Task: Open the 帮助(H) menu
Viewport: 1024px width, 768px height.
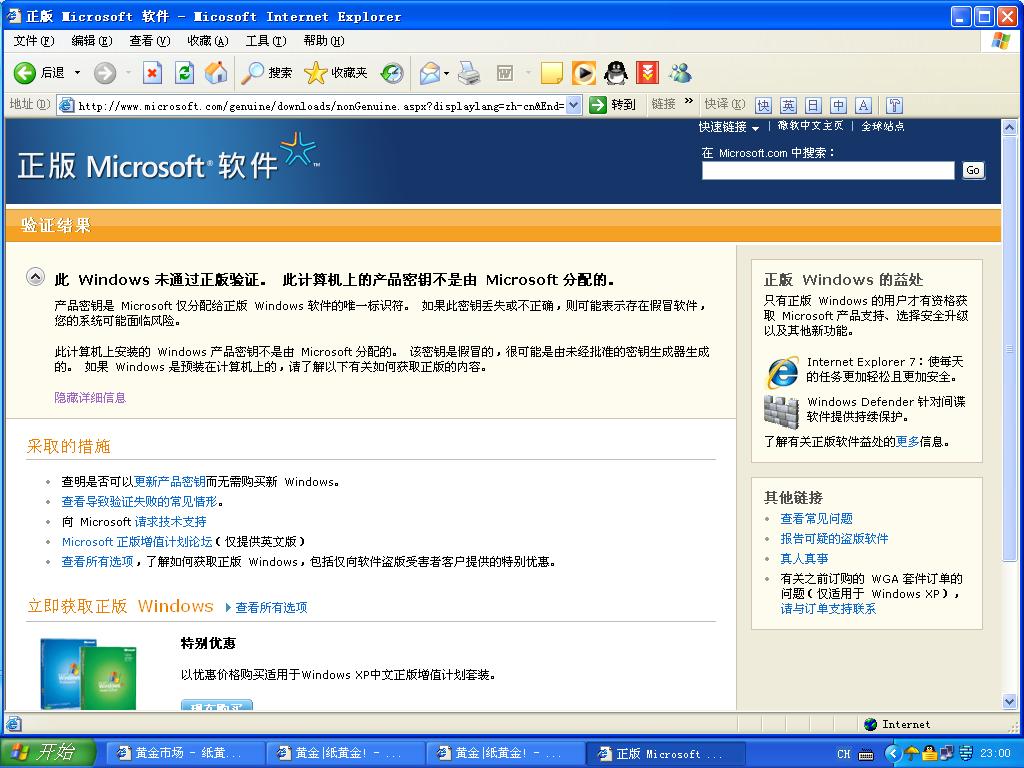Action: pyautogui.click(x=324, y=40)
